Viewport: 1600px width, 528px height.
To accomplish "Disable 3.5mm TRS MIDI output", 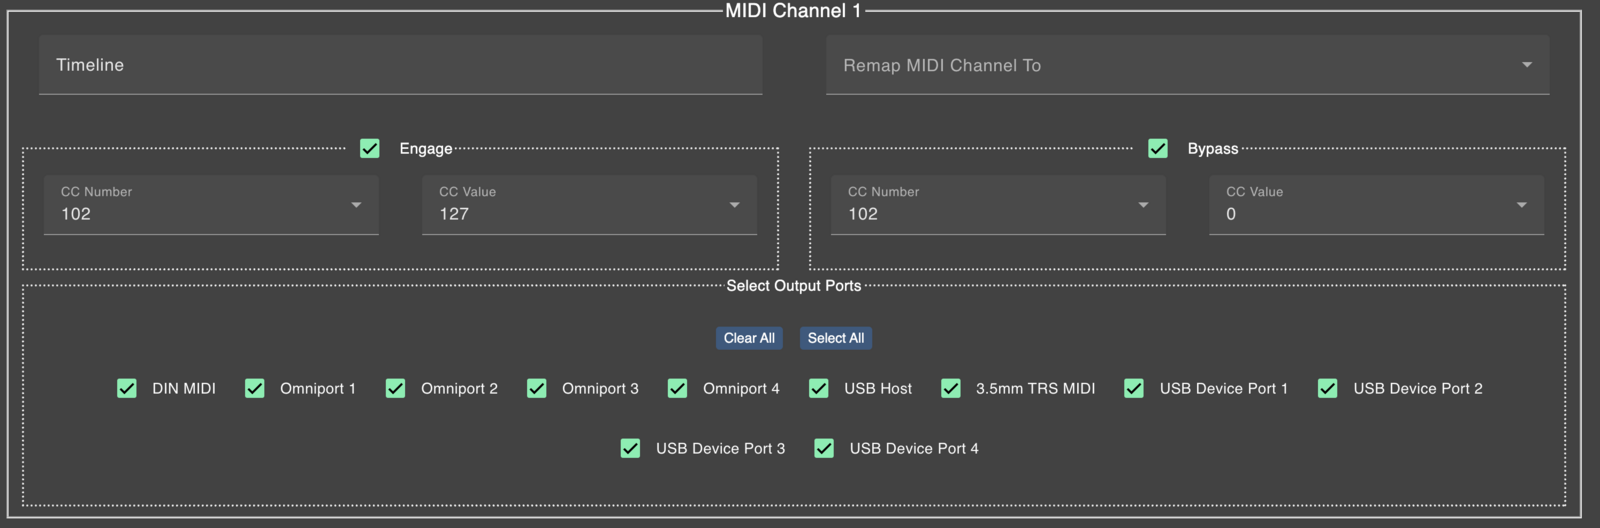I will point(951,389).
